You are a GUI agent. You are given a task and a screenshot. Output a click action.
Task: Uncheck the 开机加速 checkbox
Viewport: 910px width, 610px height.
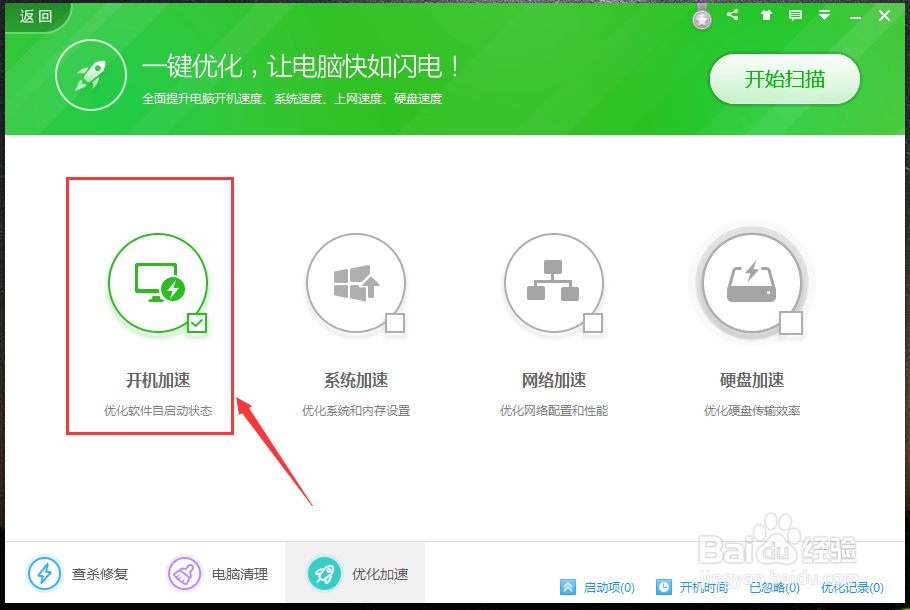[x=197, y=323]
